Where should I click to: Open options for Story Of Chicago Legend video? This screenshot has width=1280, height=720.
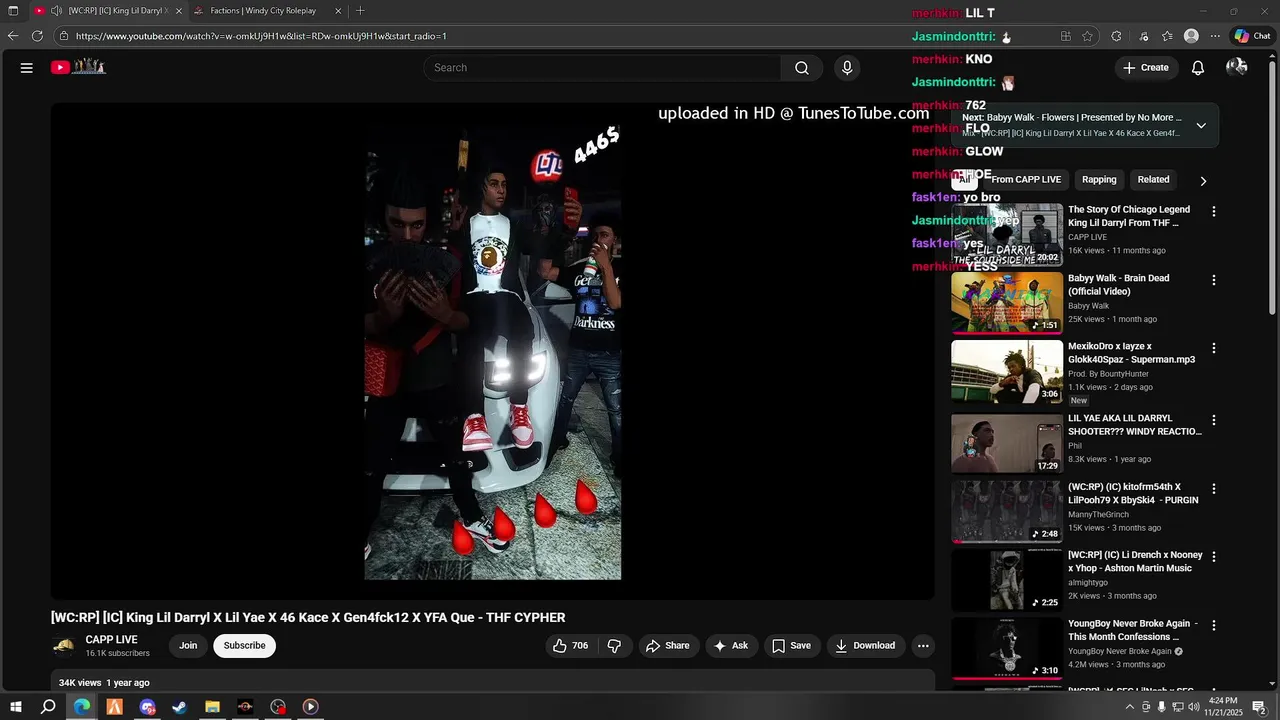coord(1214,212)
